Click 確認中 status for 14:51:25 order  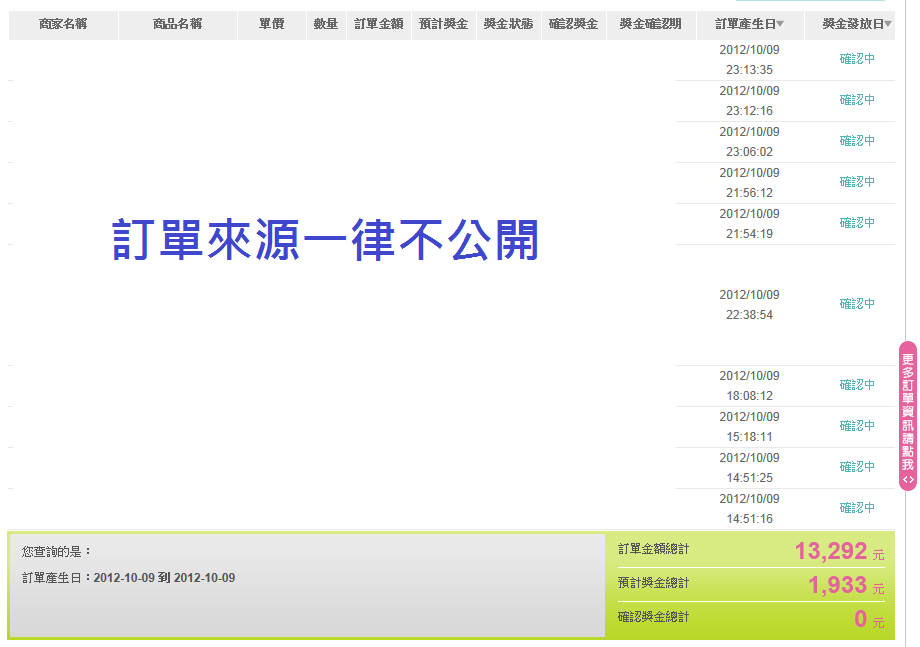tap(857, 467)
